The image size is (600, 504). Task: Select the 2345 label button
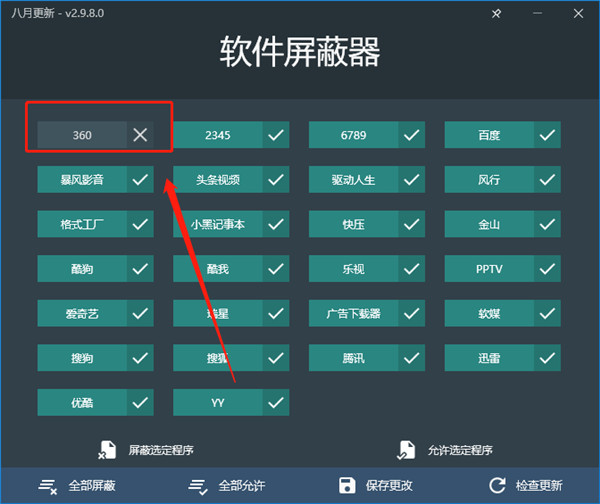pos(218,135)
